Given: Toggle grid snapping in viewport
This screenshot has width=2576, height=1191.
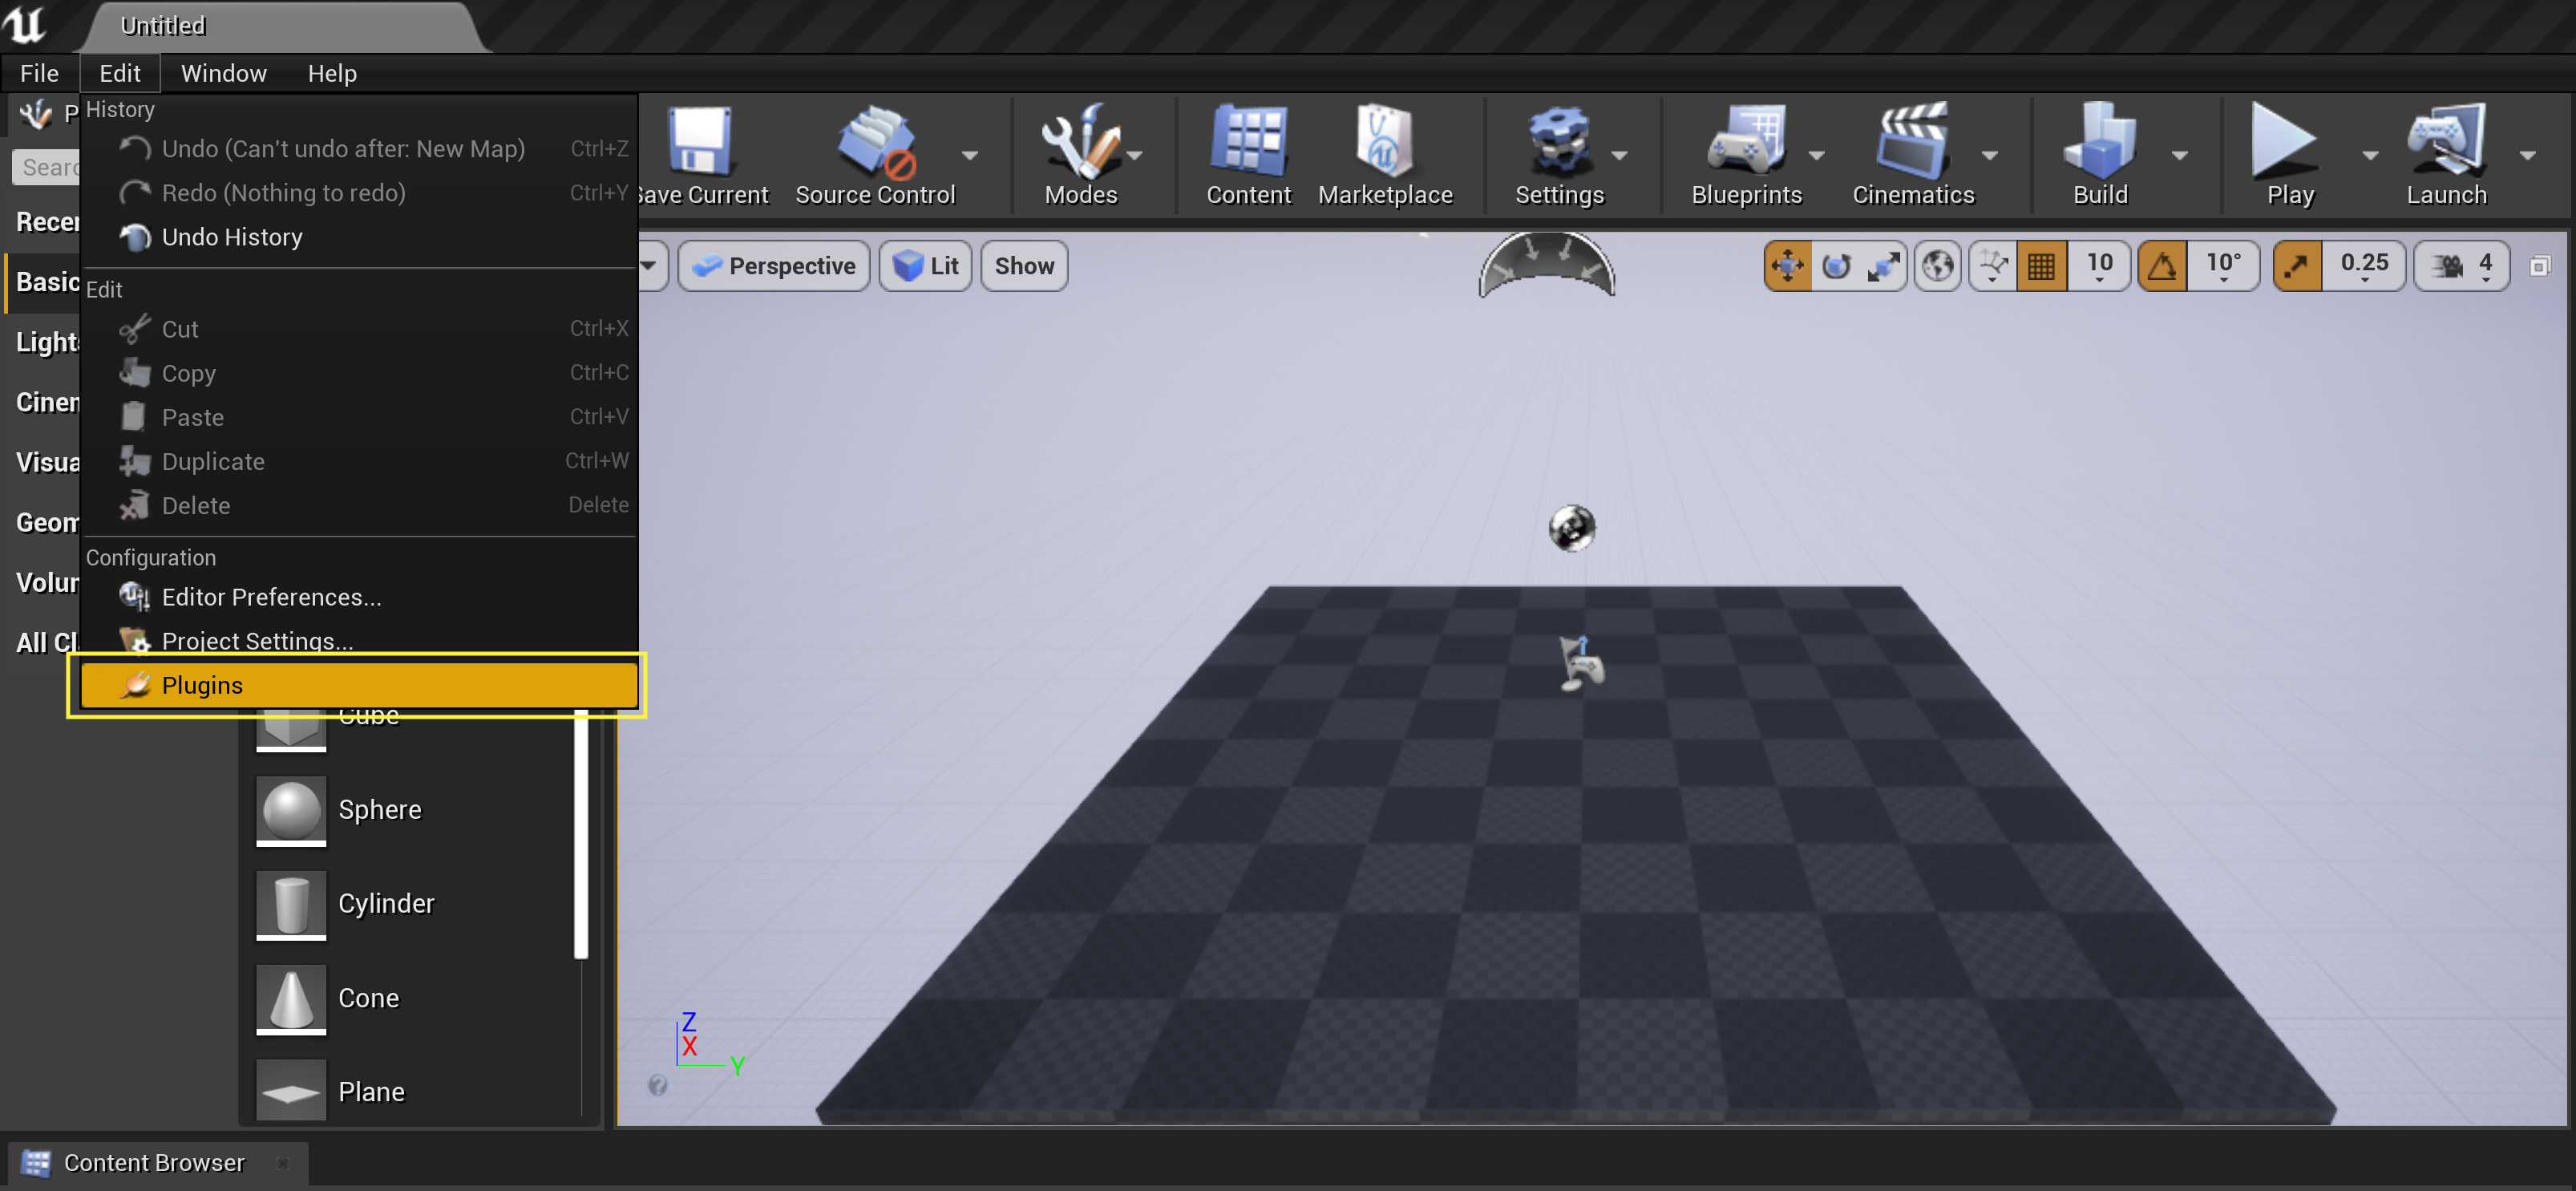Looking at the screenshot, I should [2041, 266].
